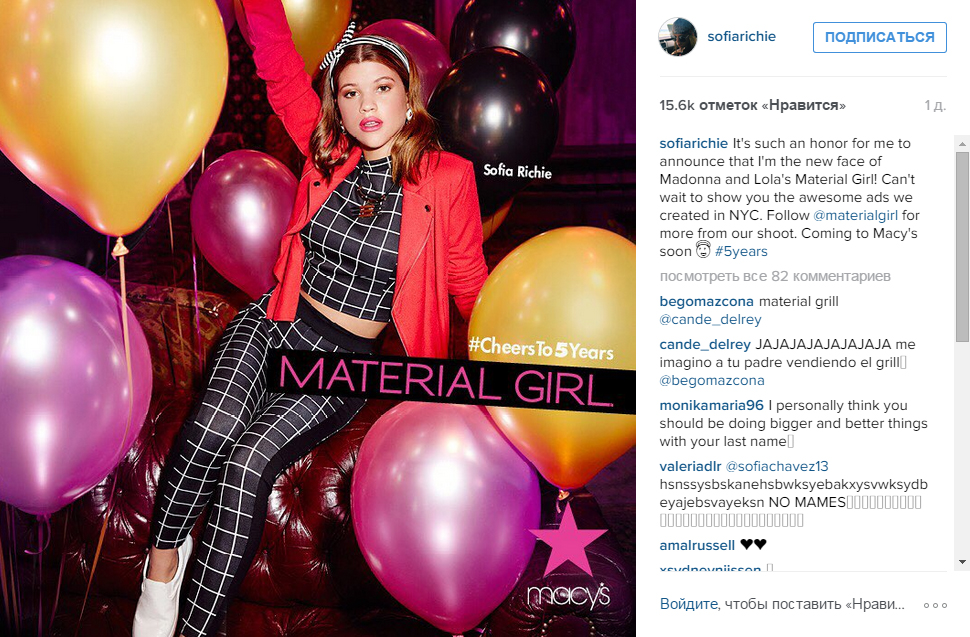This screenshot has height=637, width=970.
Task: Open the sofiarichie username in the header
Action: [x=741, y=36]
